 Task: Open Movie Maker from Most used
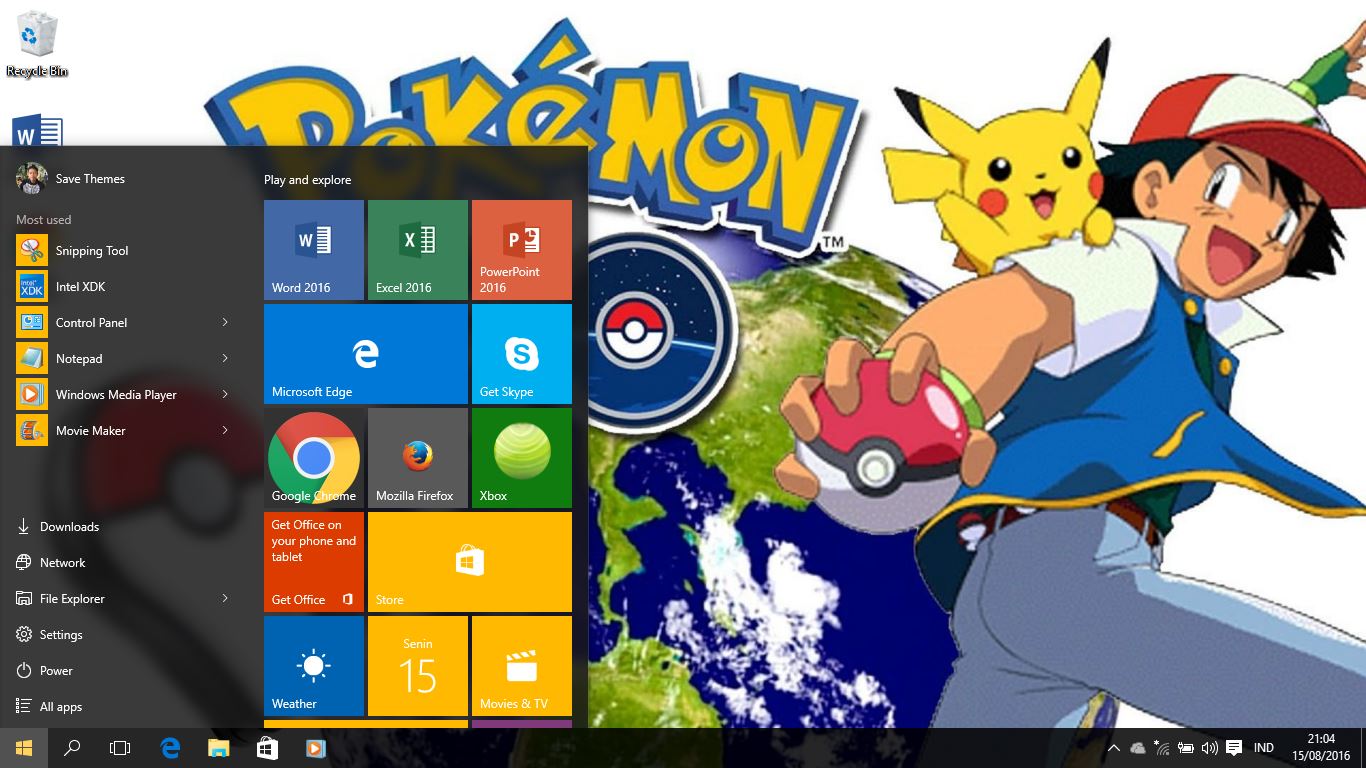[x=124, y=431]
